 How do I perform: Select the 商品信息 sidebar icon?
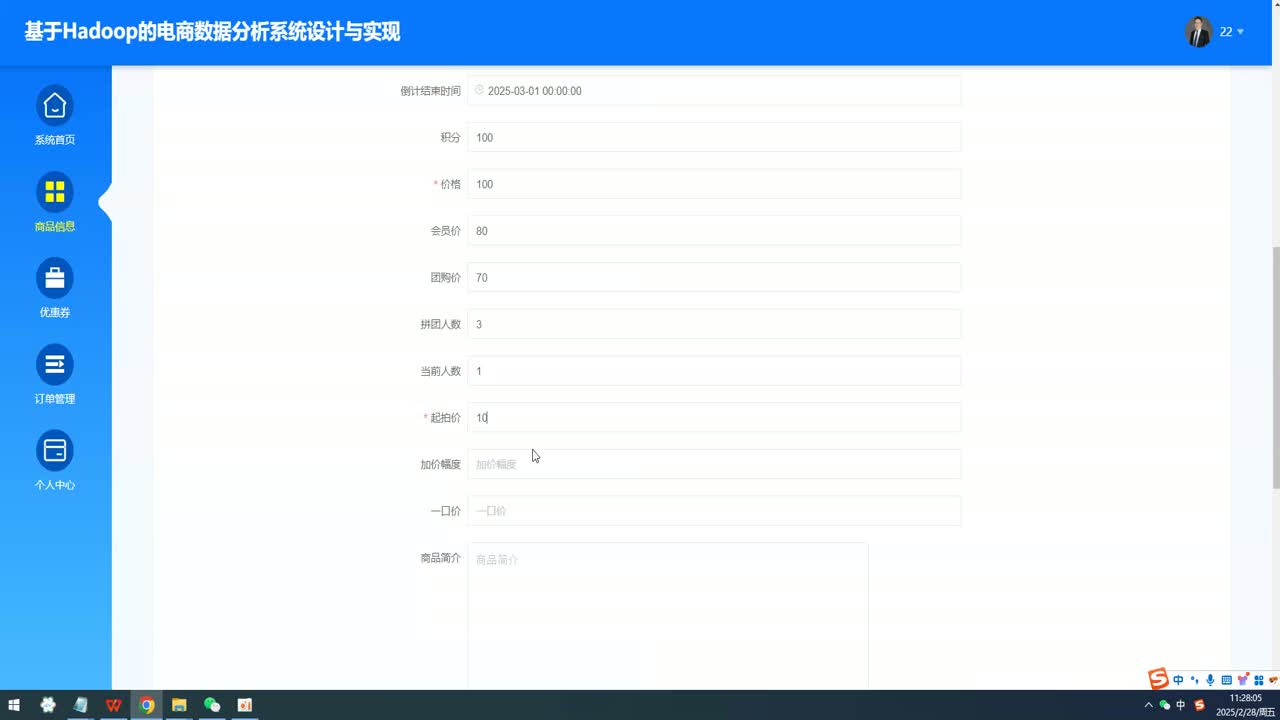point(55,191)
